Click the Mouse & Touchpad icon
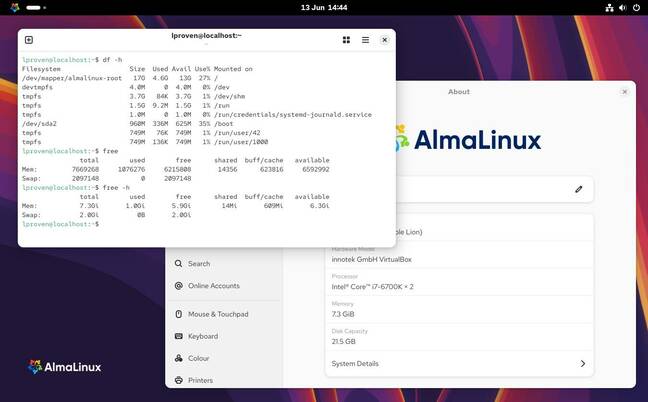 pyautogui.click(x=179, y=314)
